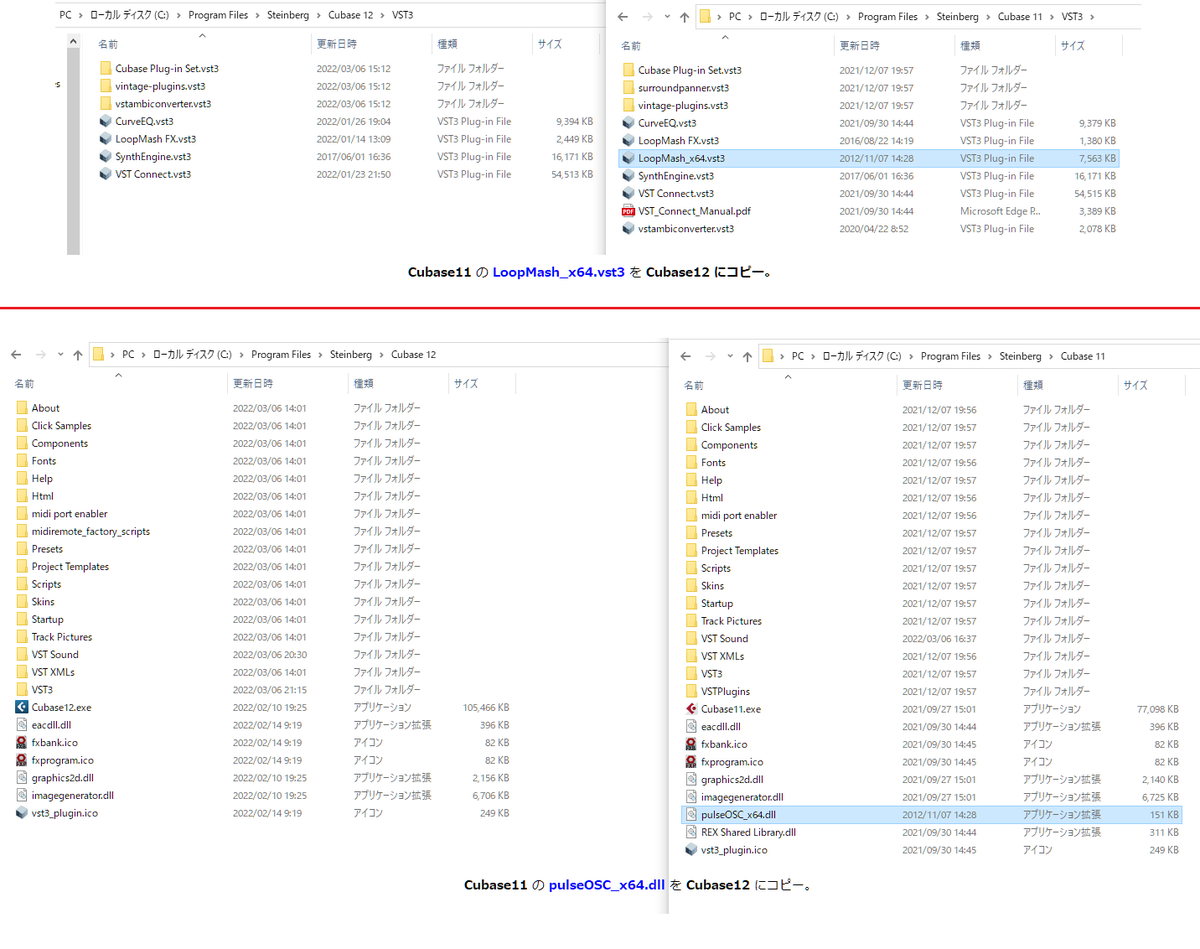Click address bar folder icon in Cubase 11 VST3 window
This screenshot has height=949, width=1200.
(x=704, y=17)
